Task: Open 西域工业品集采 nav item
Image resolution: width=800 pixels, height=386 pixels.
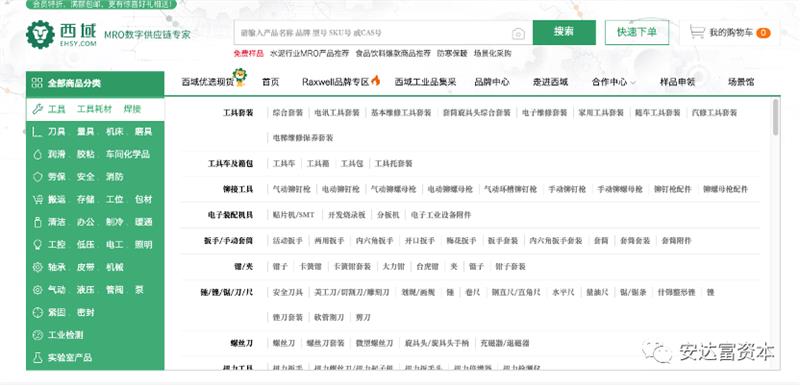Action: [426, 82]
